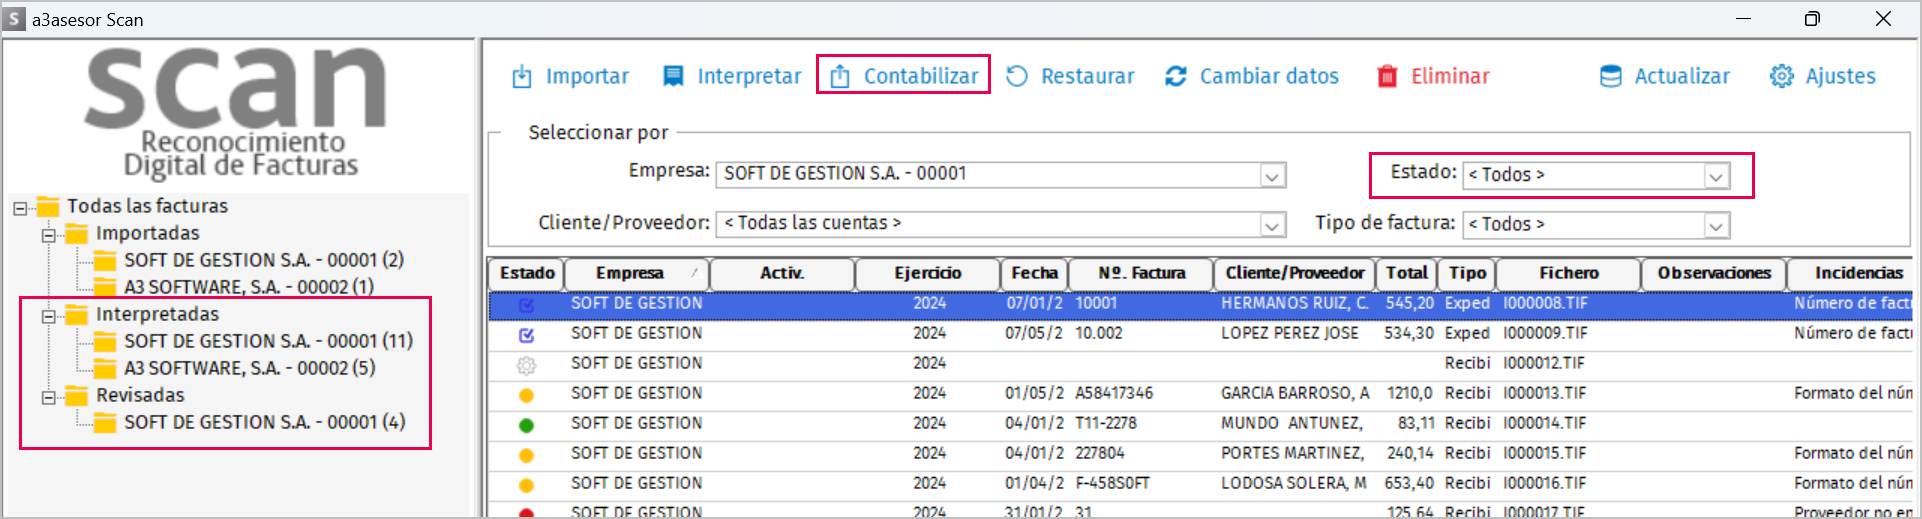Click the Actualizar database icon

coord(1610,76)
